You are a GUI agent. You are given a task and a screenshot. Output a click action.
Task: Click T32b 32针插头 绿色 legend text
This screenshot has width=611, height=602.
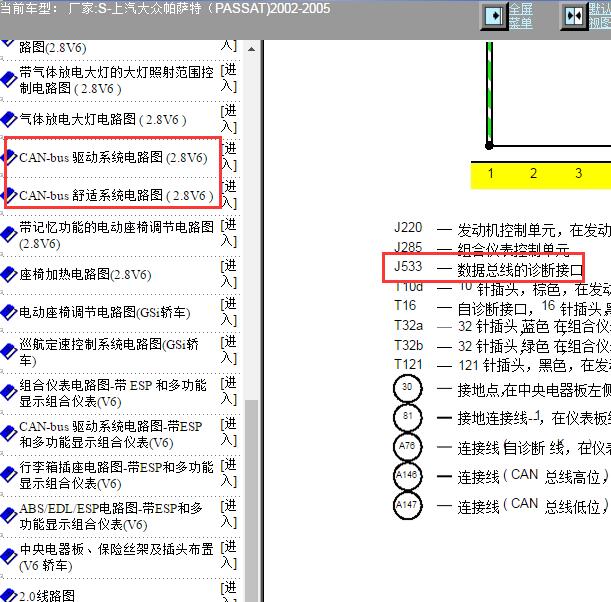(x=502, y=346)
